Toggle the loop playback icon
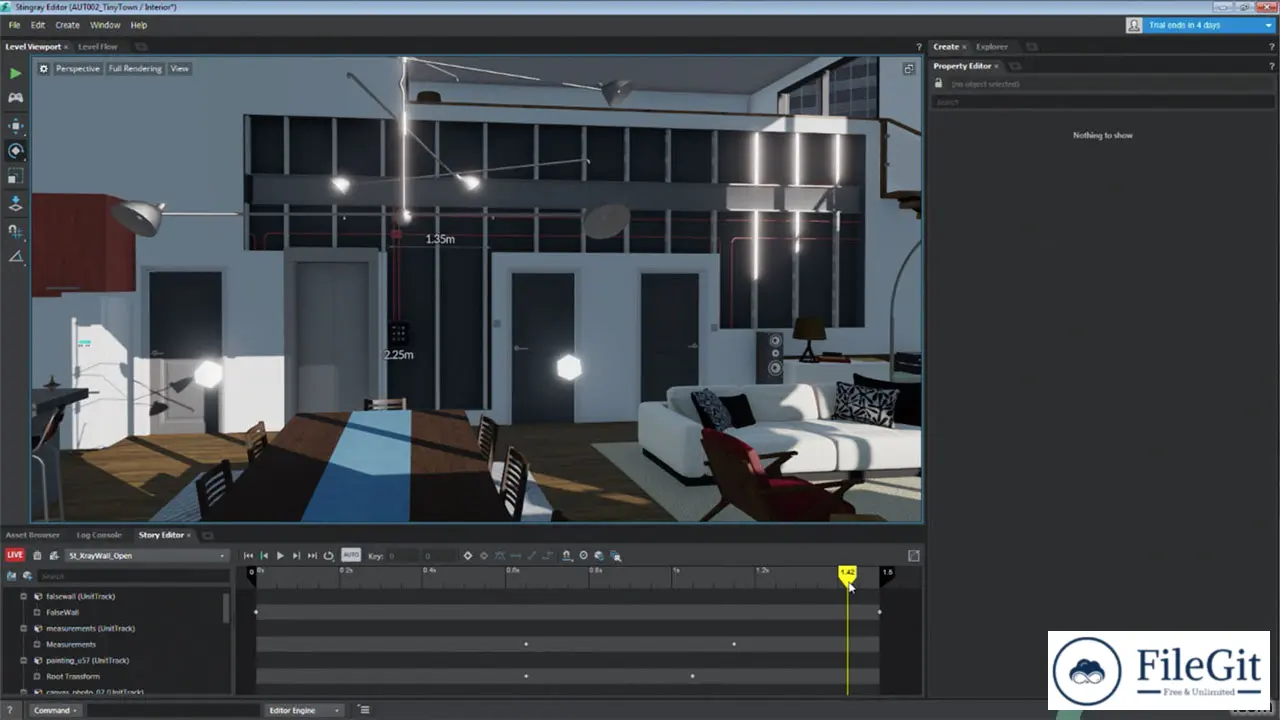The width and height of the screenshot is (1280, 720). (328, 556)
